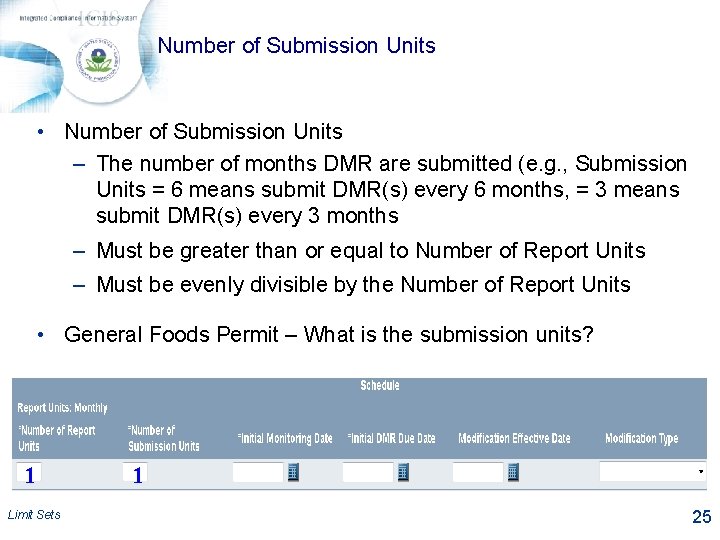Open the Initial Monitoring Date calendar icon

[293, 473]
